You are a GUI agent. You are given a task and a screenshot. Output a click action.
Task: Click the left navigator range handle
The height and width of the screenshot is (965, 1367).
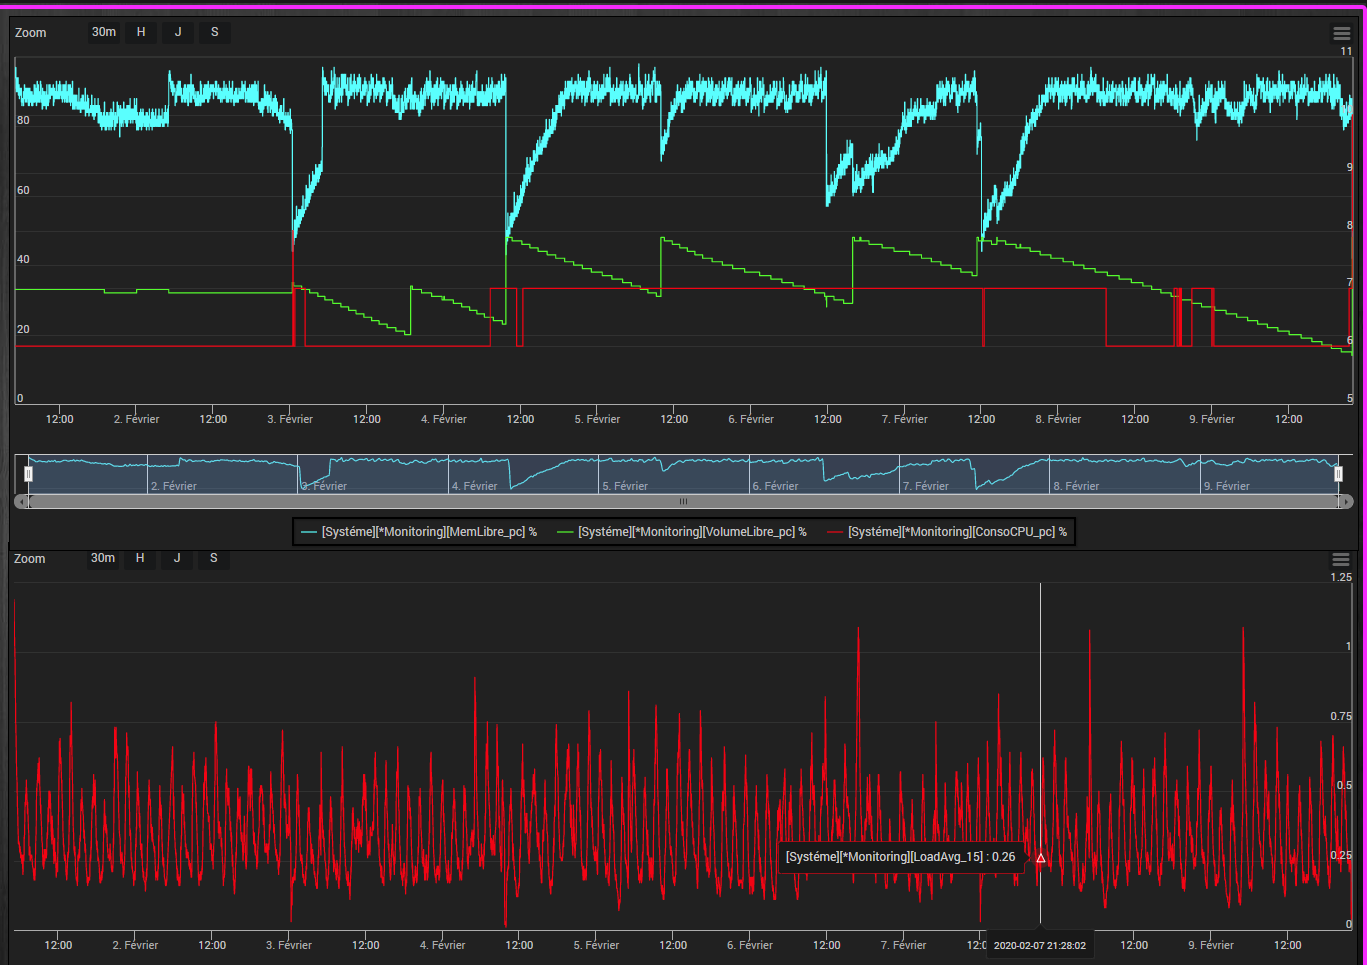tap(28, 474)
